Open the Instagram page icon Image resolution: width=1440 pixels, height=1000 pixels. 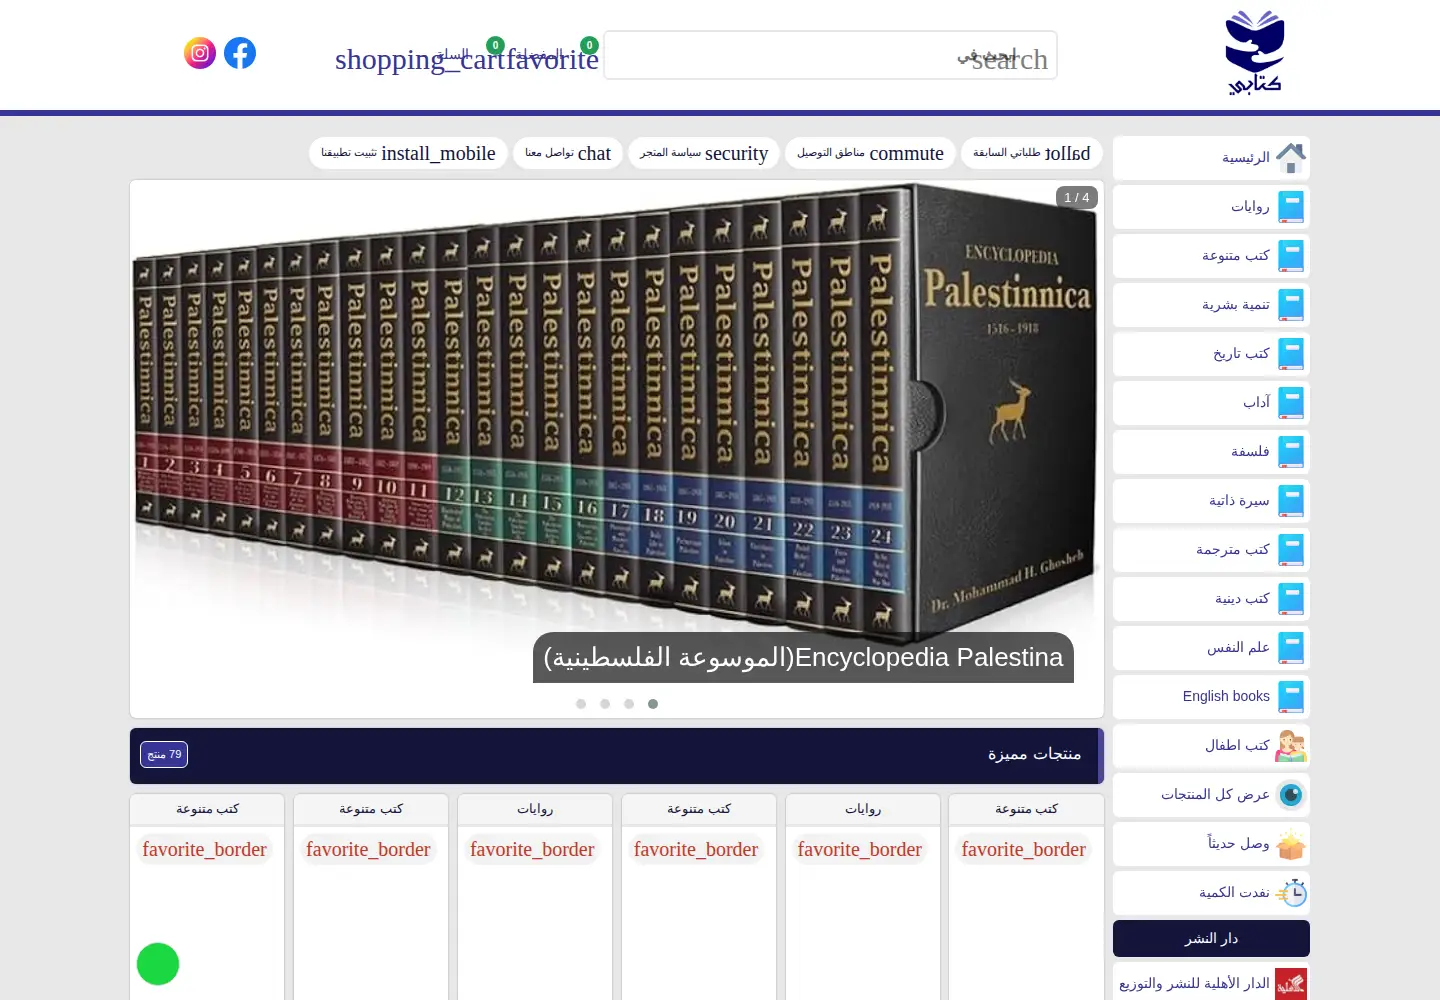pyautogui.click(x=200, y=53)
